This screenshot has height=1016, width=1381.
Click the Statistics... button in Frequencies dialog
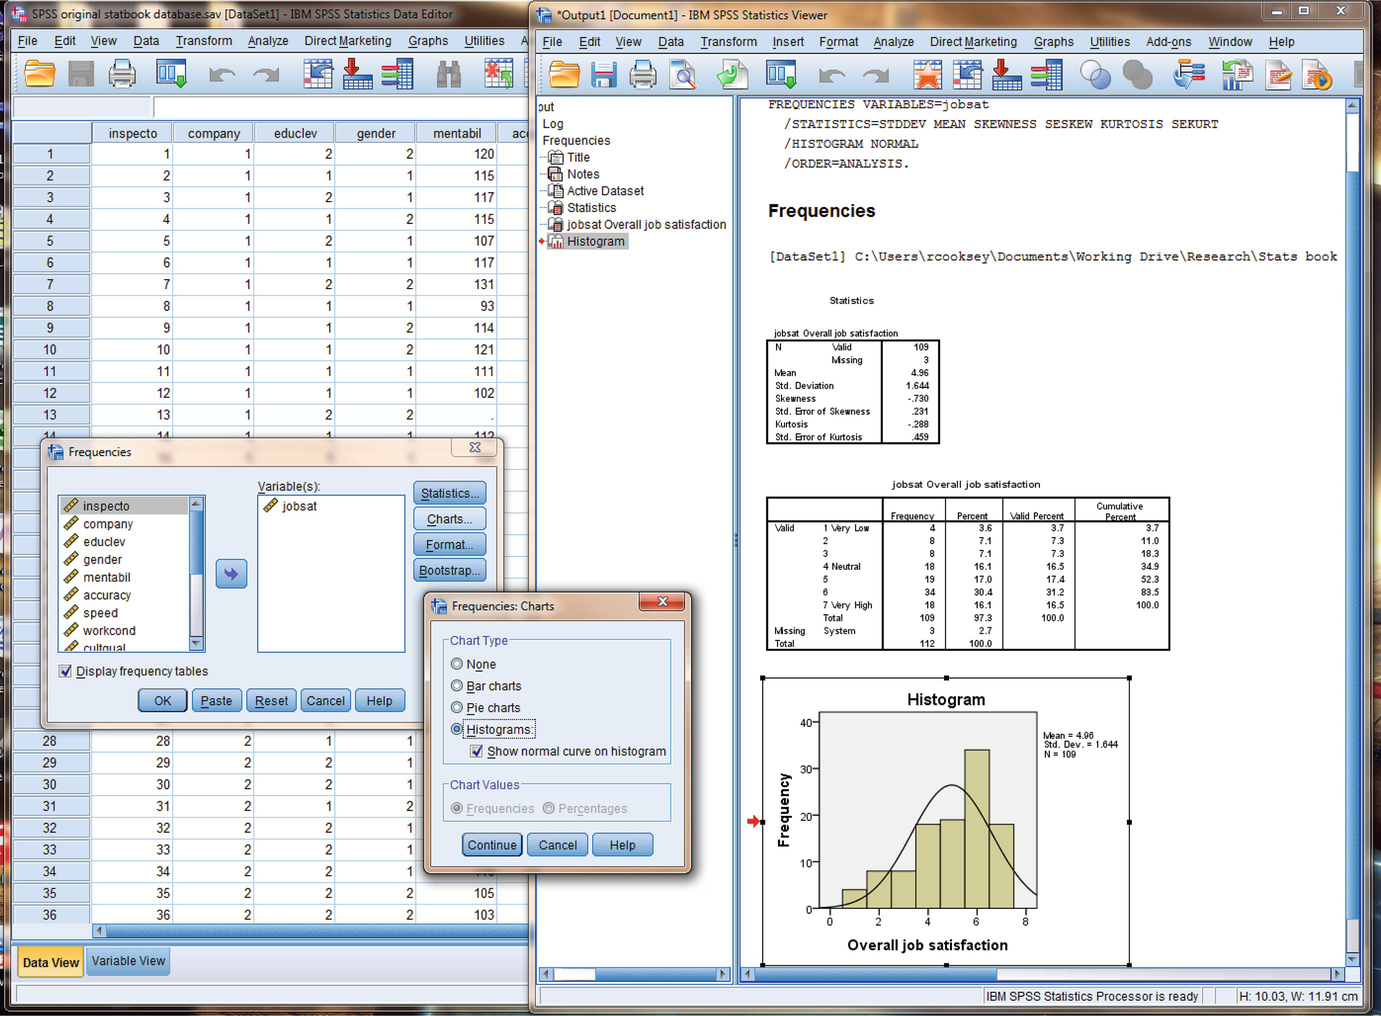point(450,493)
